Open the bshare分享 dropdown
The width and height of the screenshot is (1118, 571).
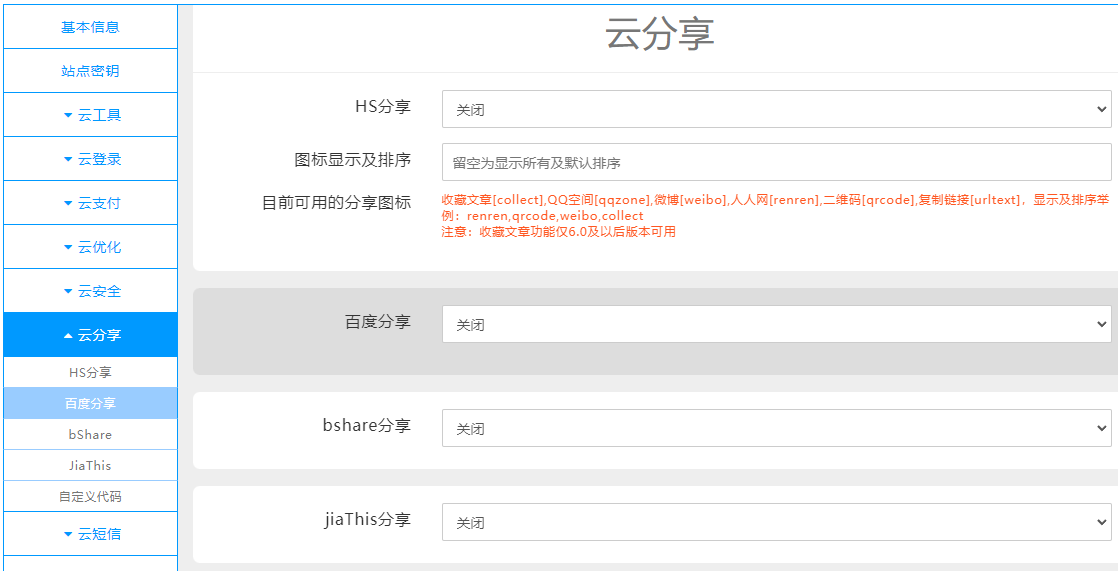point(776,428)
